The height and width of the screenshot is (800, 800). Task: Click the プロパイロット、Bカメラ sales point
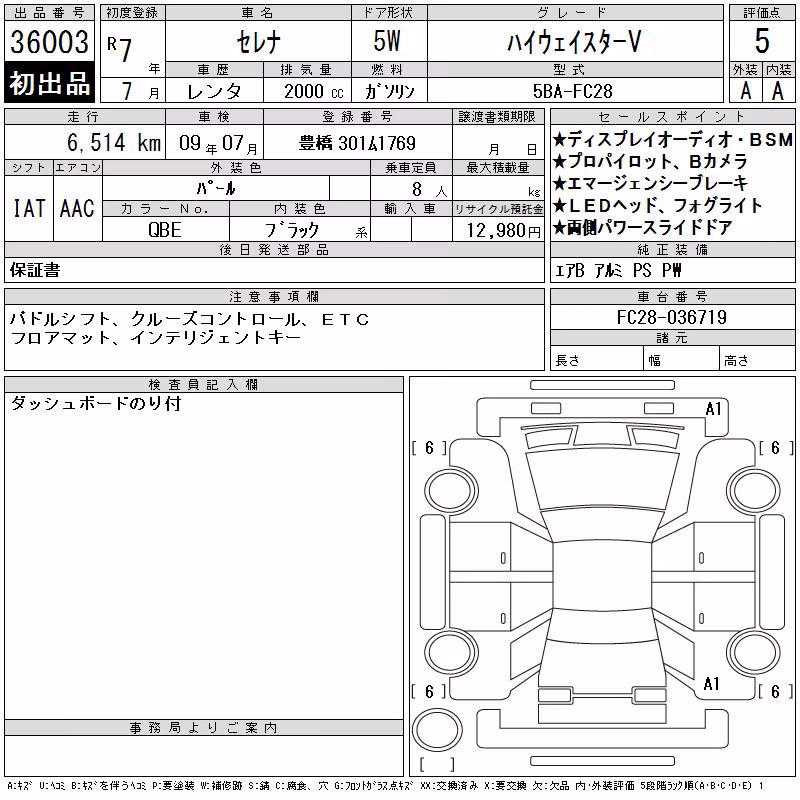(x=650, y=161)
